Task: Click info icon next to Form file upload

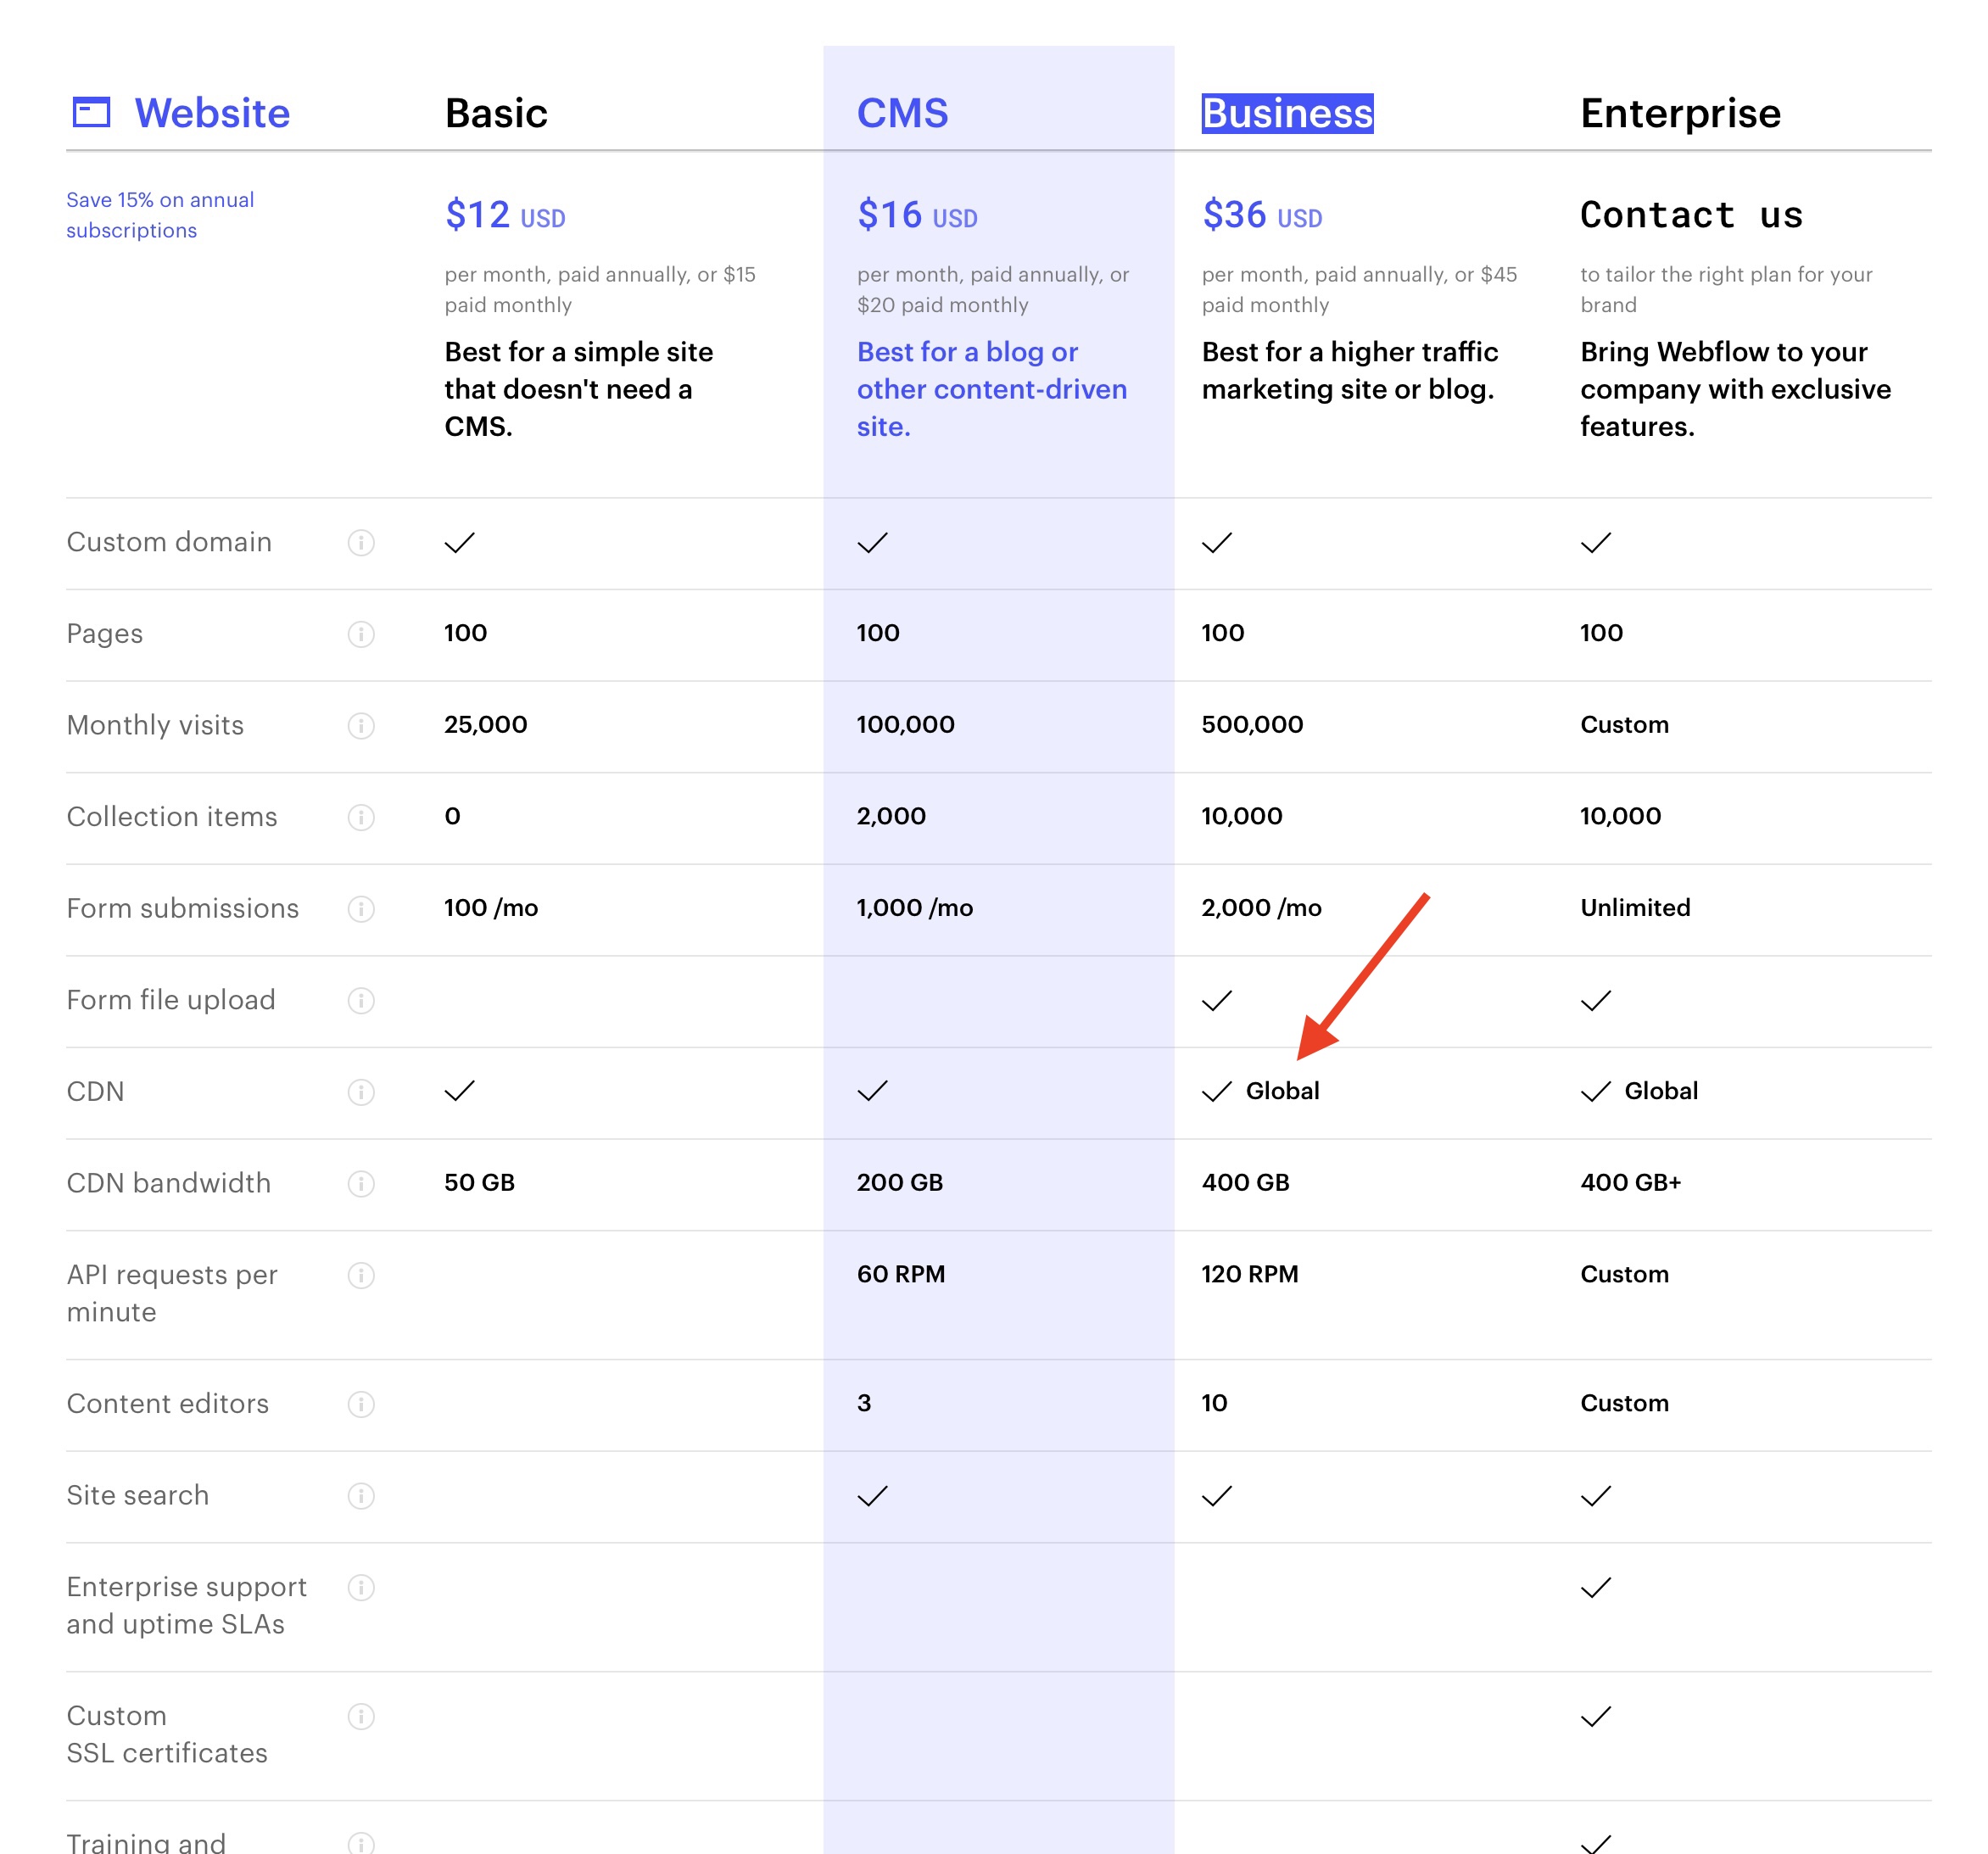Action: point(361,1000)
